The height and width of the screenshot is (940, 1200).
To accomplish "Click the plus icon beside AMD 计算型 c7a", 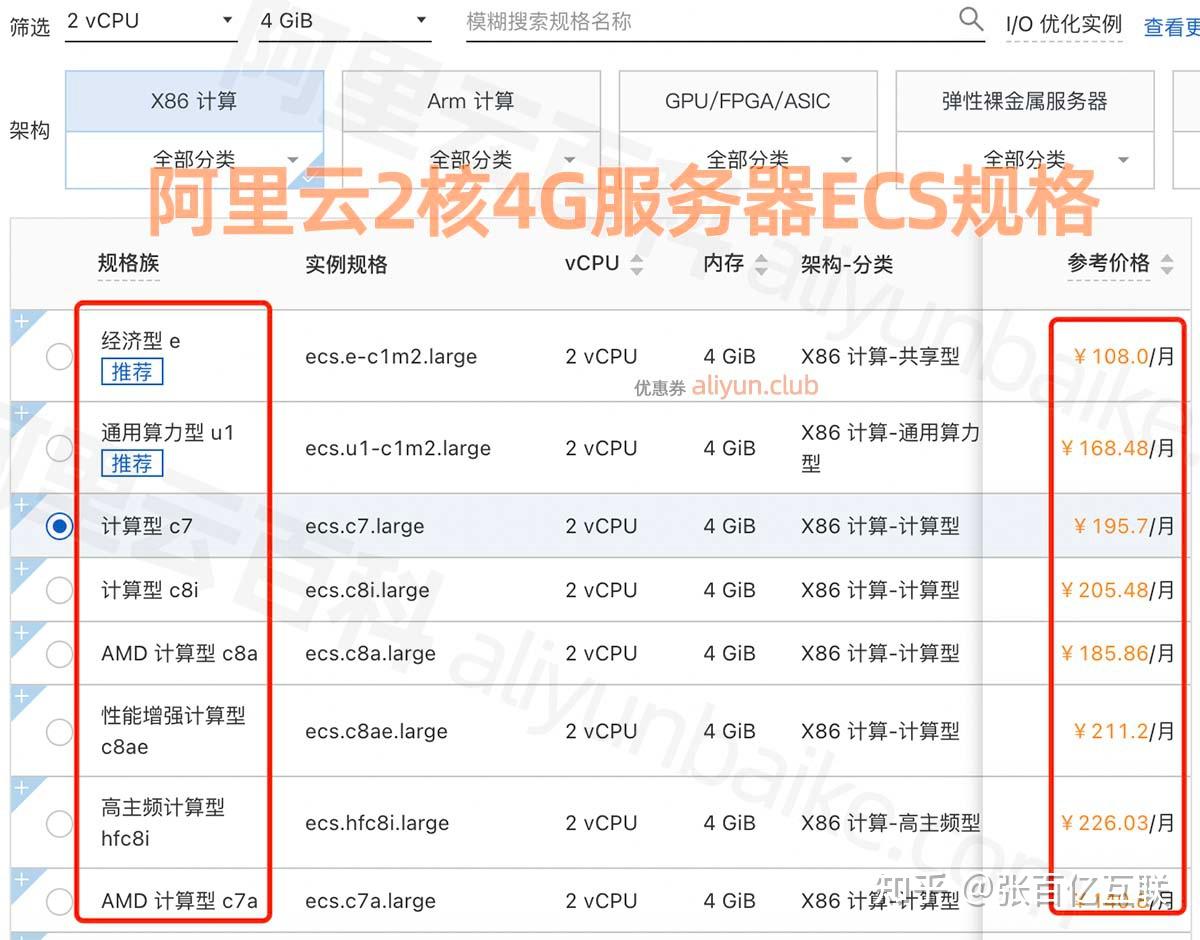I will click(x=21, y=876).
